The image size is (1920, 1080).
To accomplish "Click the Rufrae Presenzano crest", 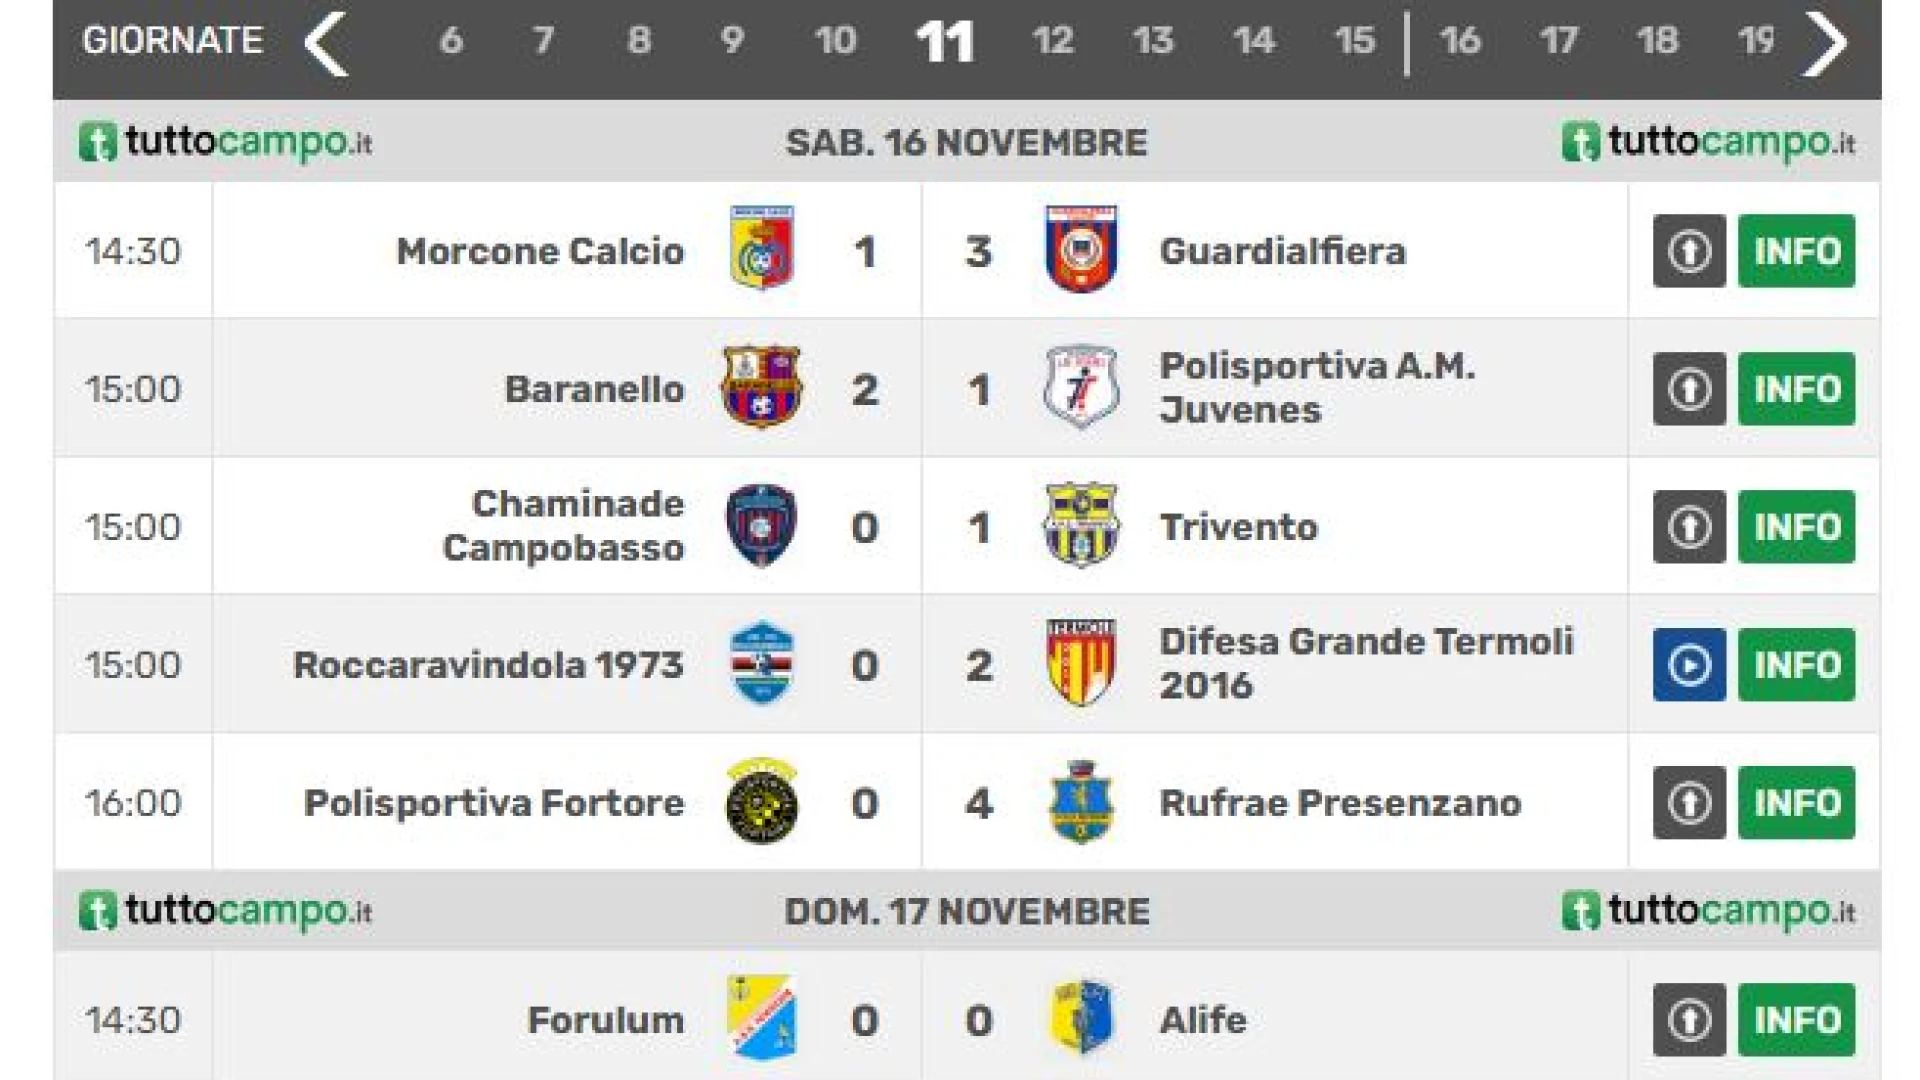I will pyautogui.click(x=1081, y=801).
